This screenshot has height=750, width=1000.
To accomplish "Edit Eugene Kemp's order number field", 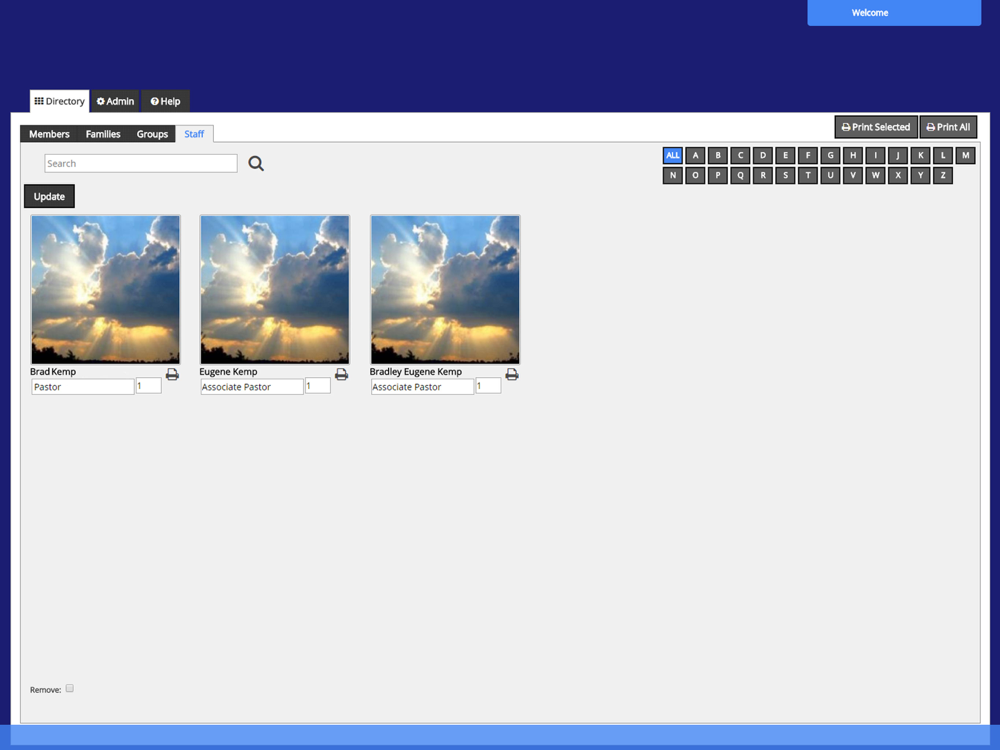I will [x=318, y=385].
